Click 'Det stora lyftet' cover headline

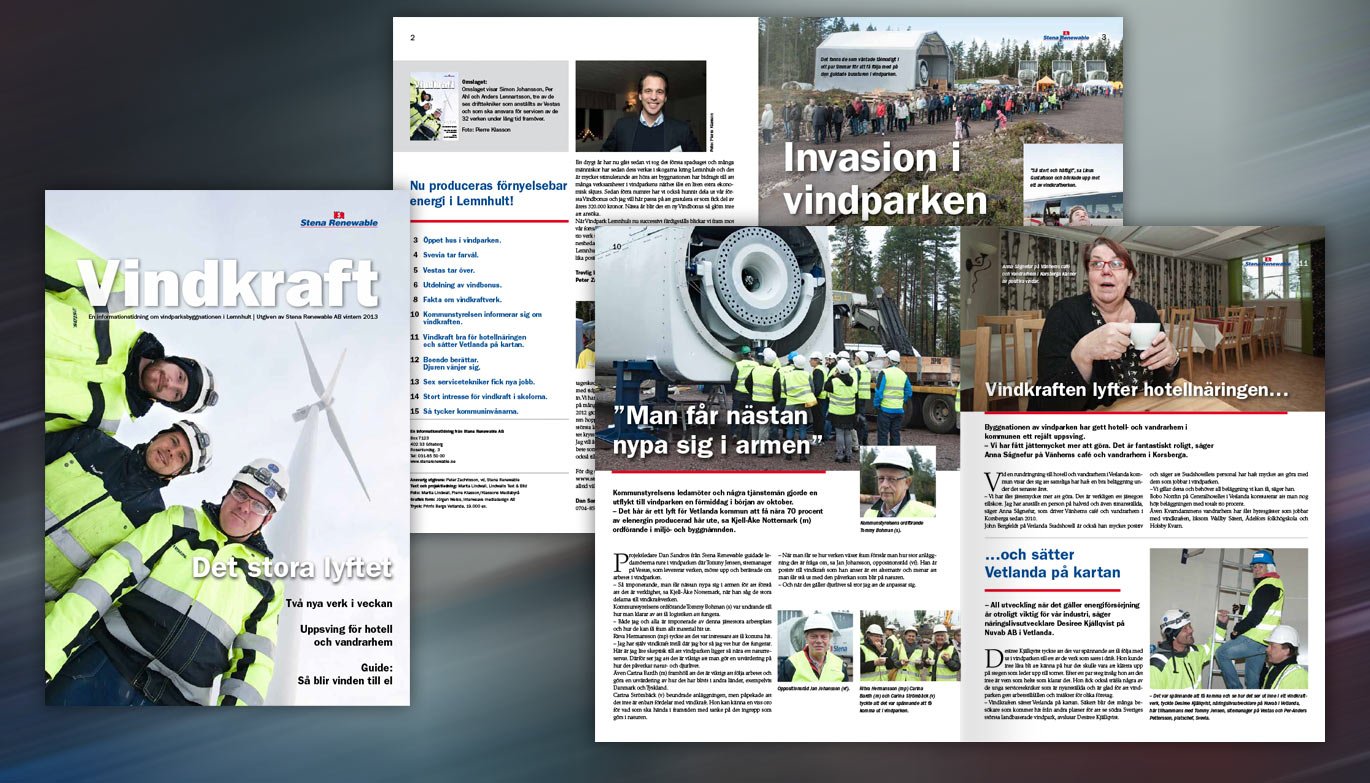pyautogui.click(x=292, y=568)
